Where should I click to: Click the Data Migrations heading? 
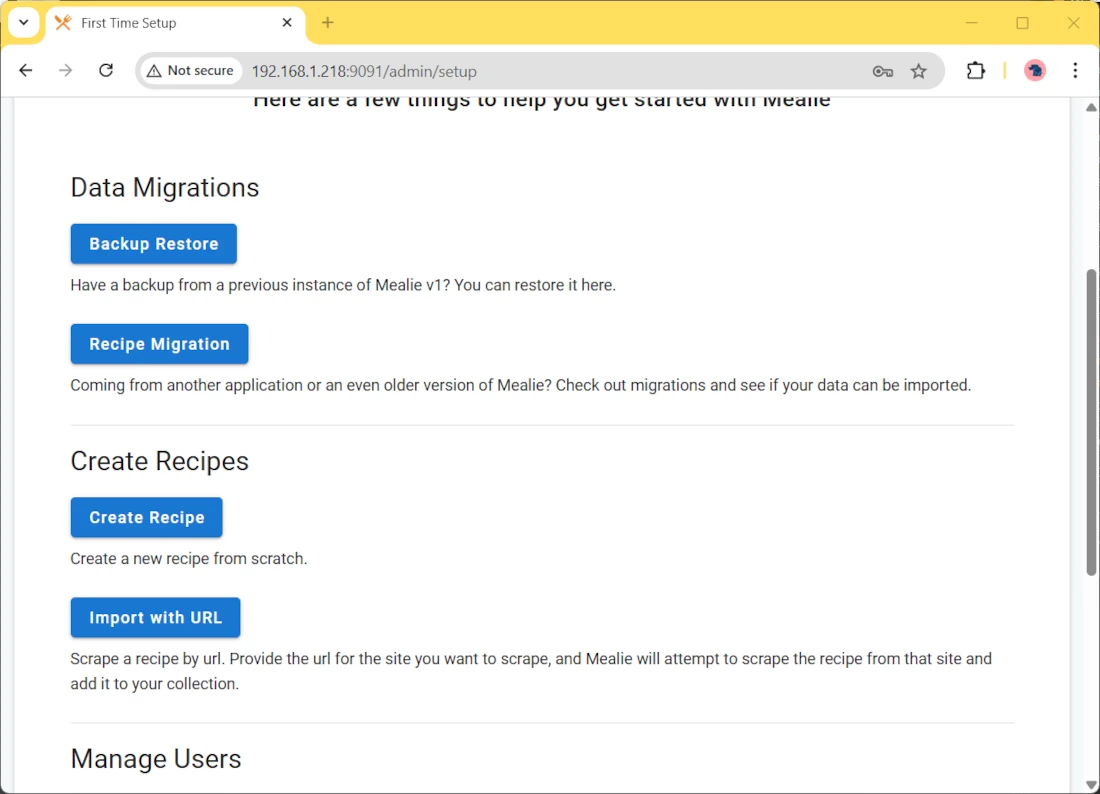pos(165,188)
